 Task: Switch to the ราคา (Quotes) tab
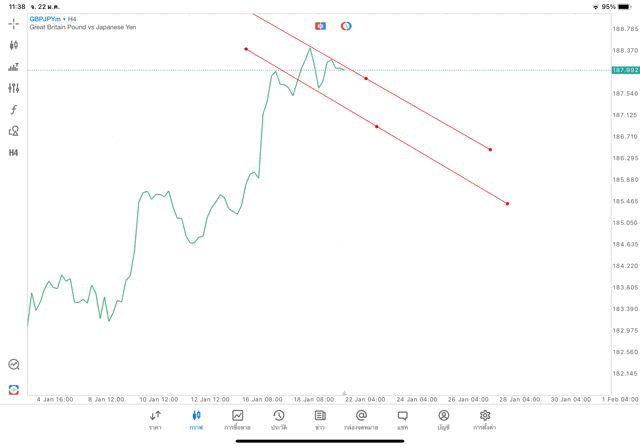pyautogui.click(x=155, y=420)
